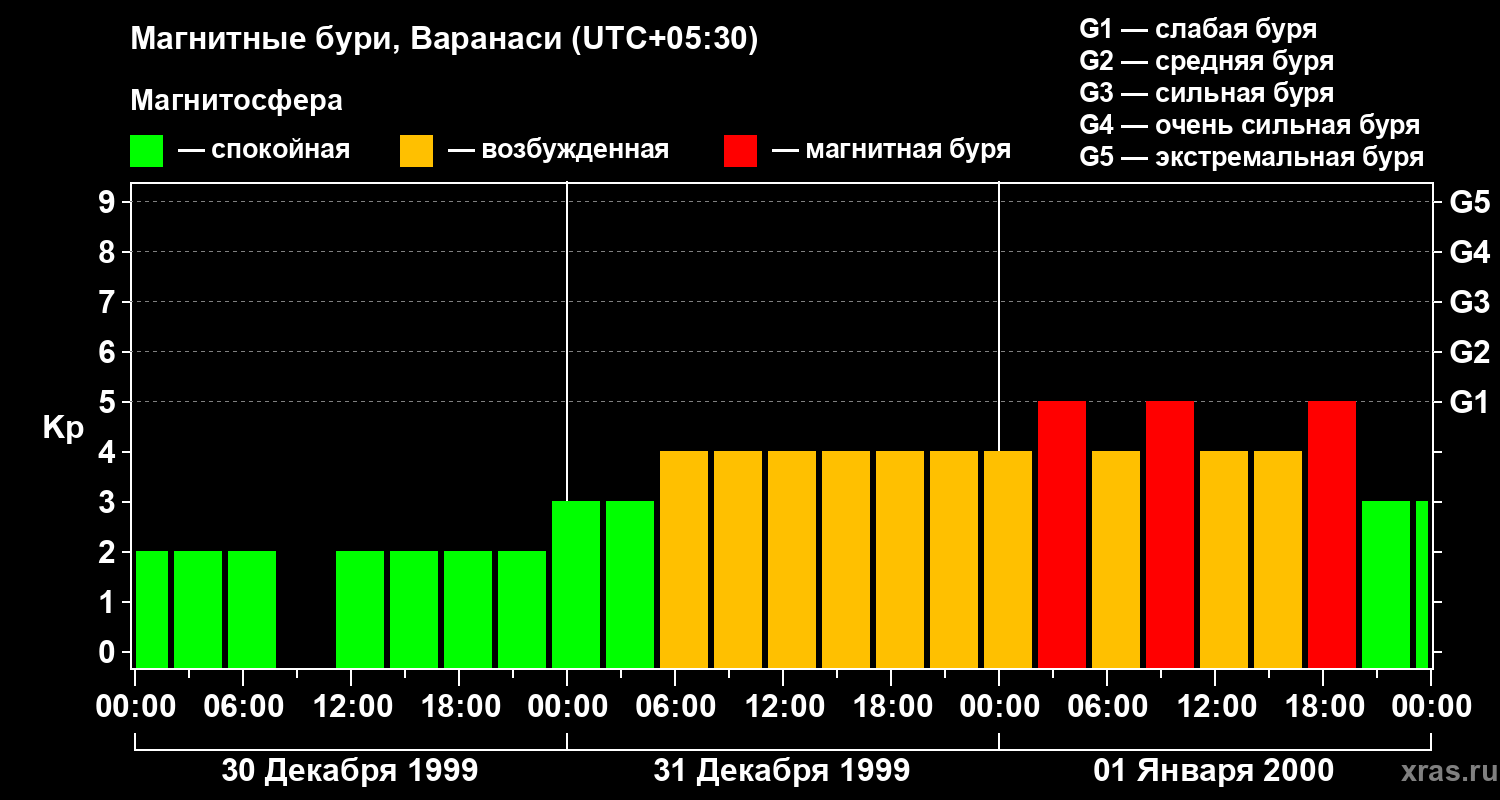Click the G2 label on right axis
Image resolution: width=1500 pixels, height=800 pixels.
(1469, 352)
